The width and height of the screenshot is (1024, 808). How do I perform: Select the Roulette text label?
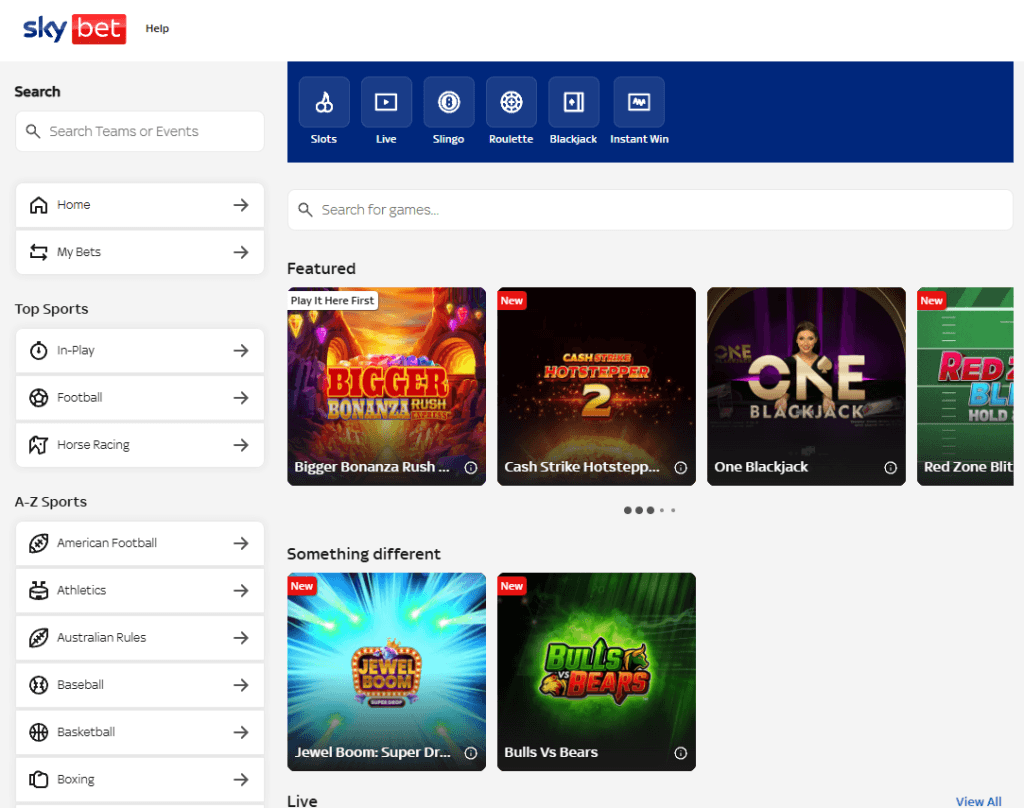(511, 139)
